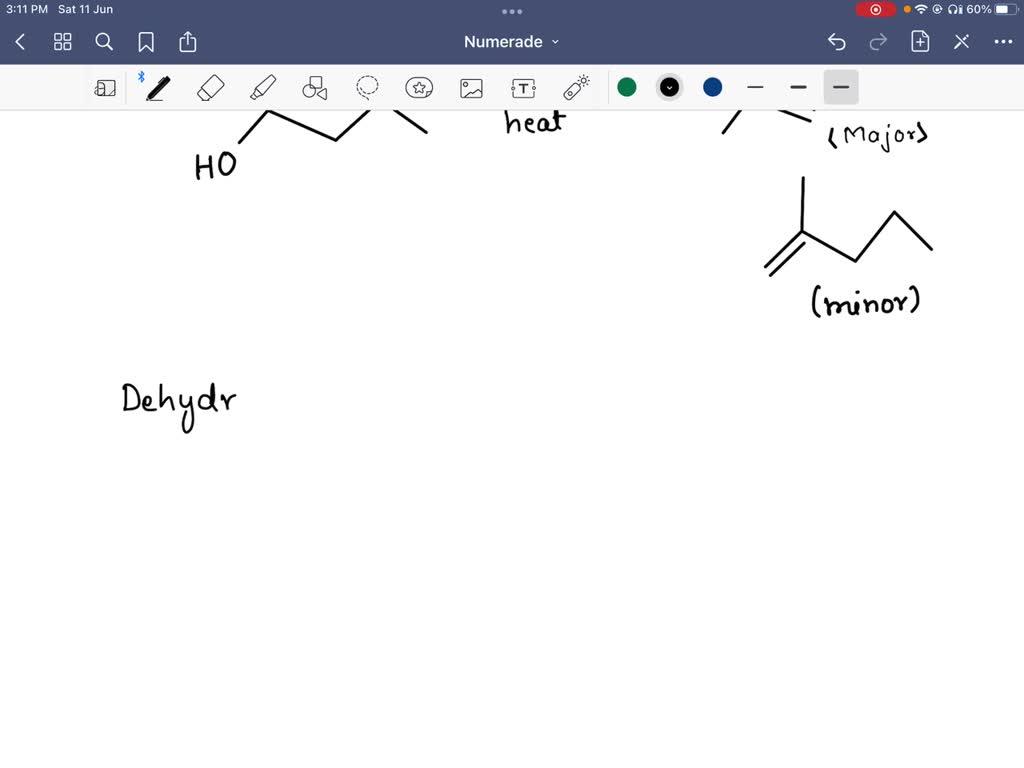
Task: Open the Numerade title dropdown
Action: 512,42
